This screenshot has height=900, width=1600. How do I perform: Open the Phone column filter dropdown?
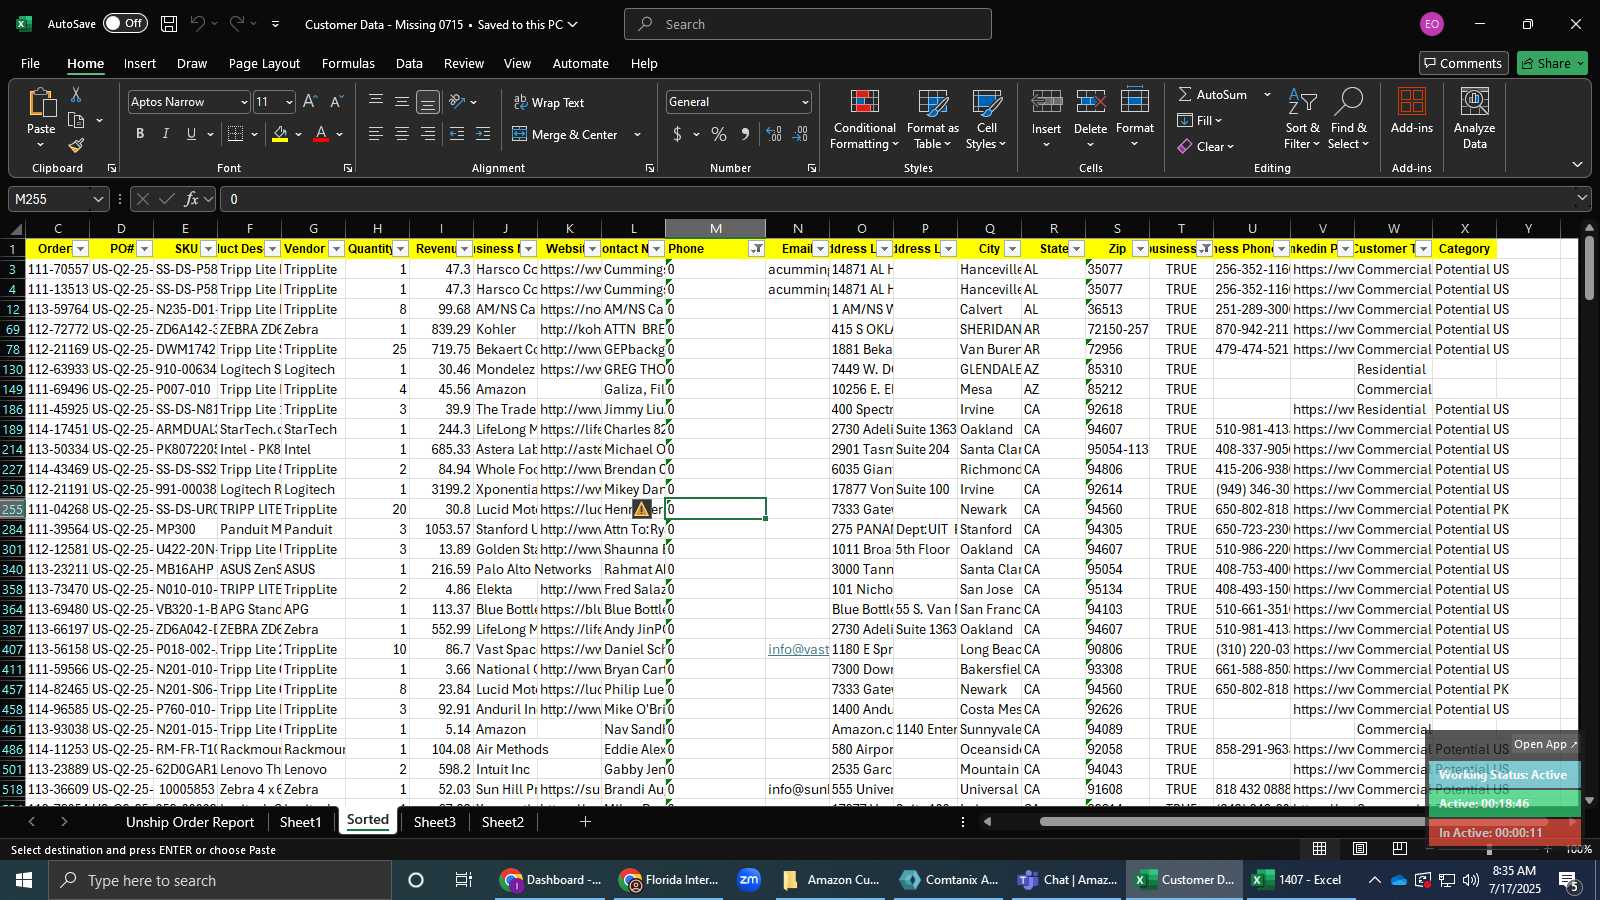coord(757,249)
